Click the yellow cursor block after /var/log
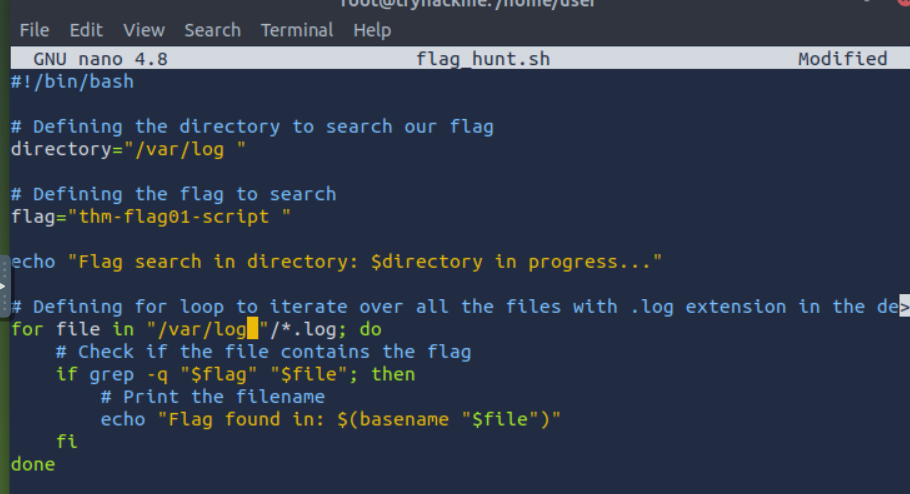The height and width of the screenshot is (494, 910). point(252,329)
